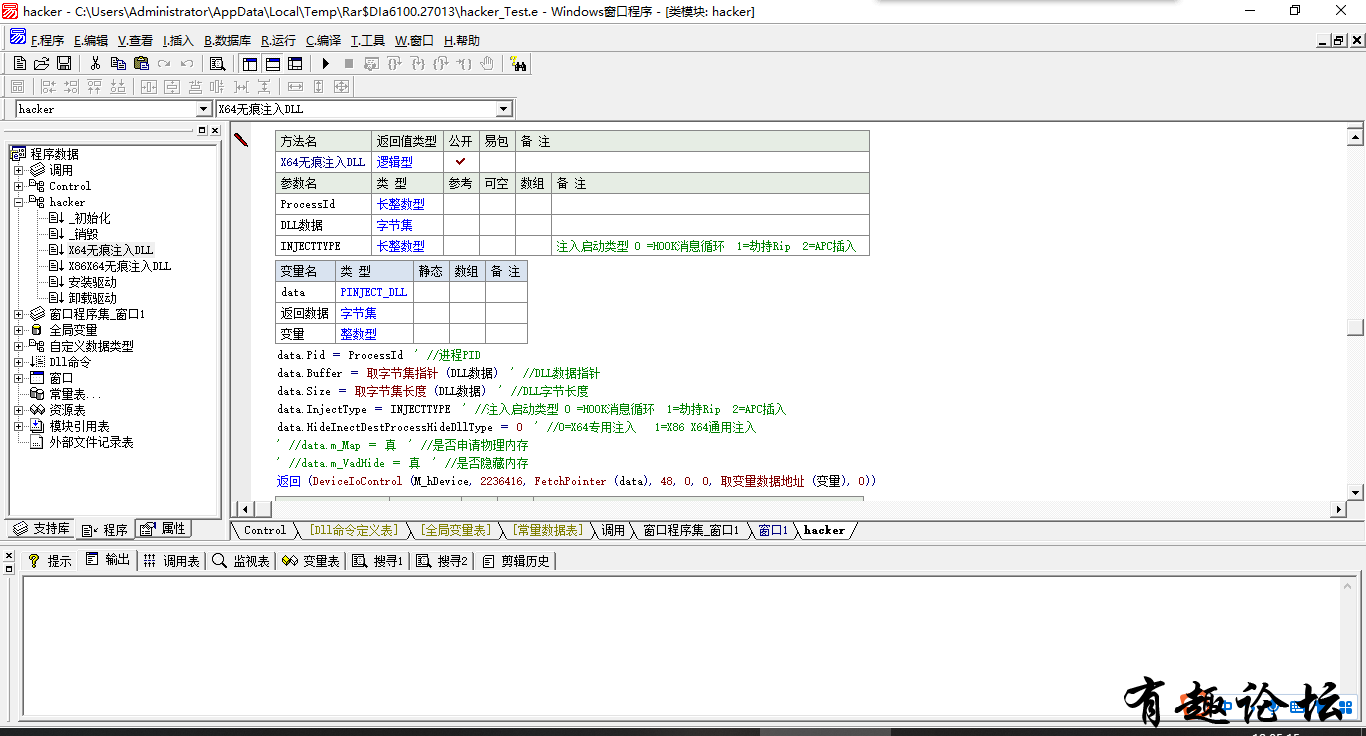Click the Cut scissors icon

(x=95, y=64)
